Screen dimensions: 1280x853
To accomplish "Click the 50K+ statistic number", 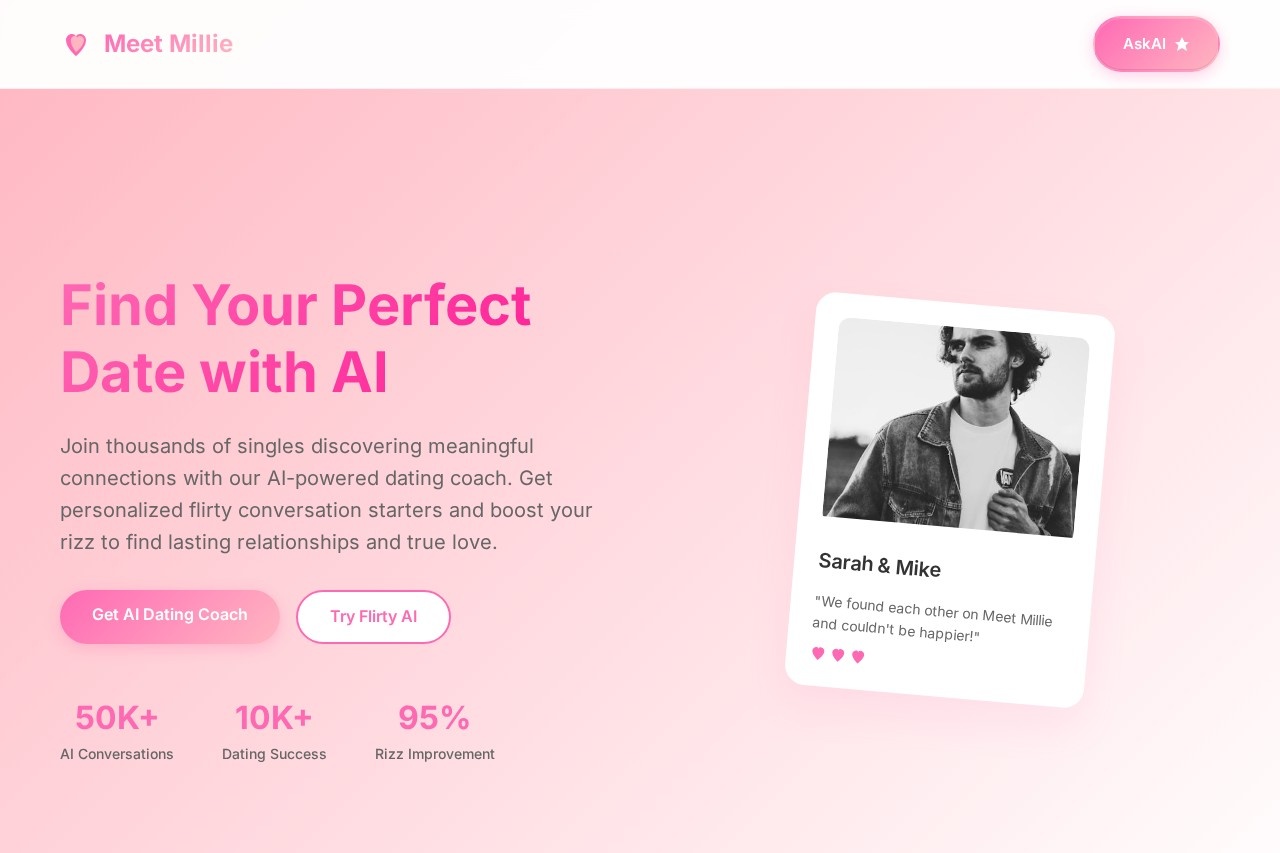I will pos(117,718).
